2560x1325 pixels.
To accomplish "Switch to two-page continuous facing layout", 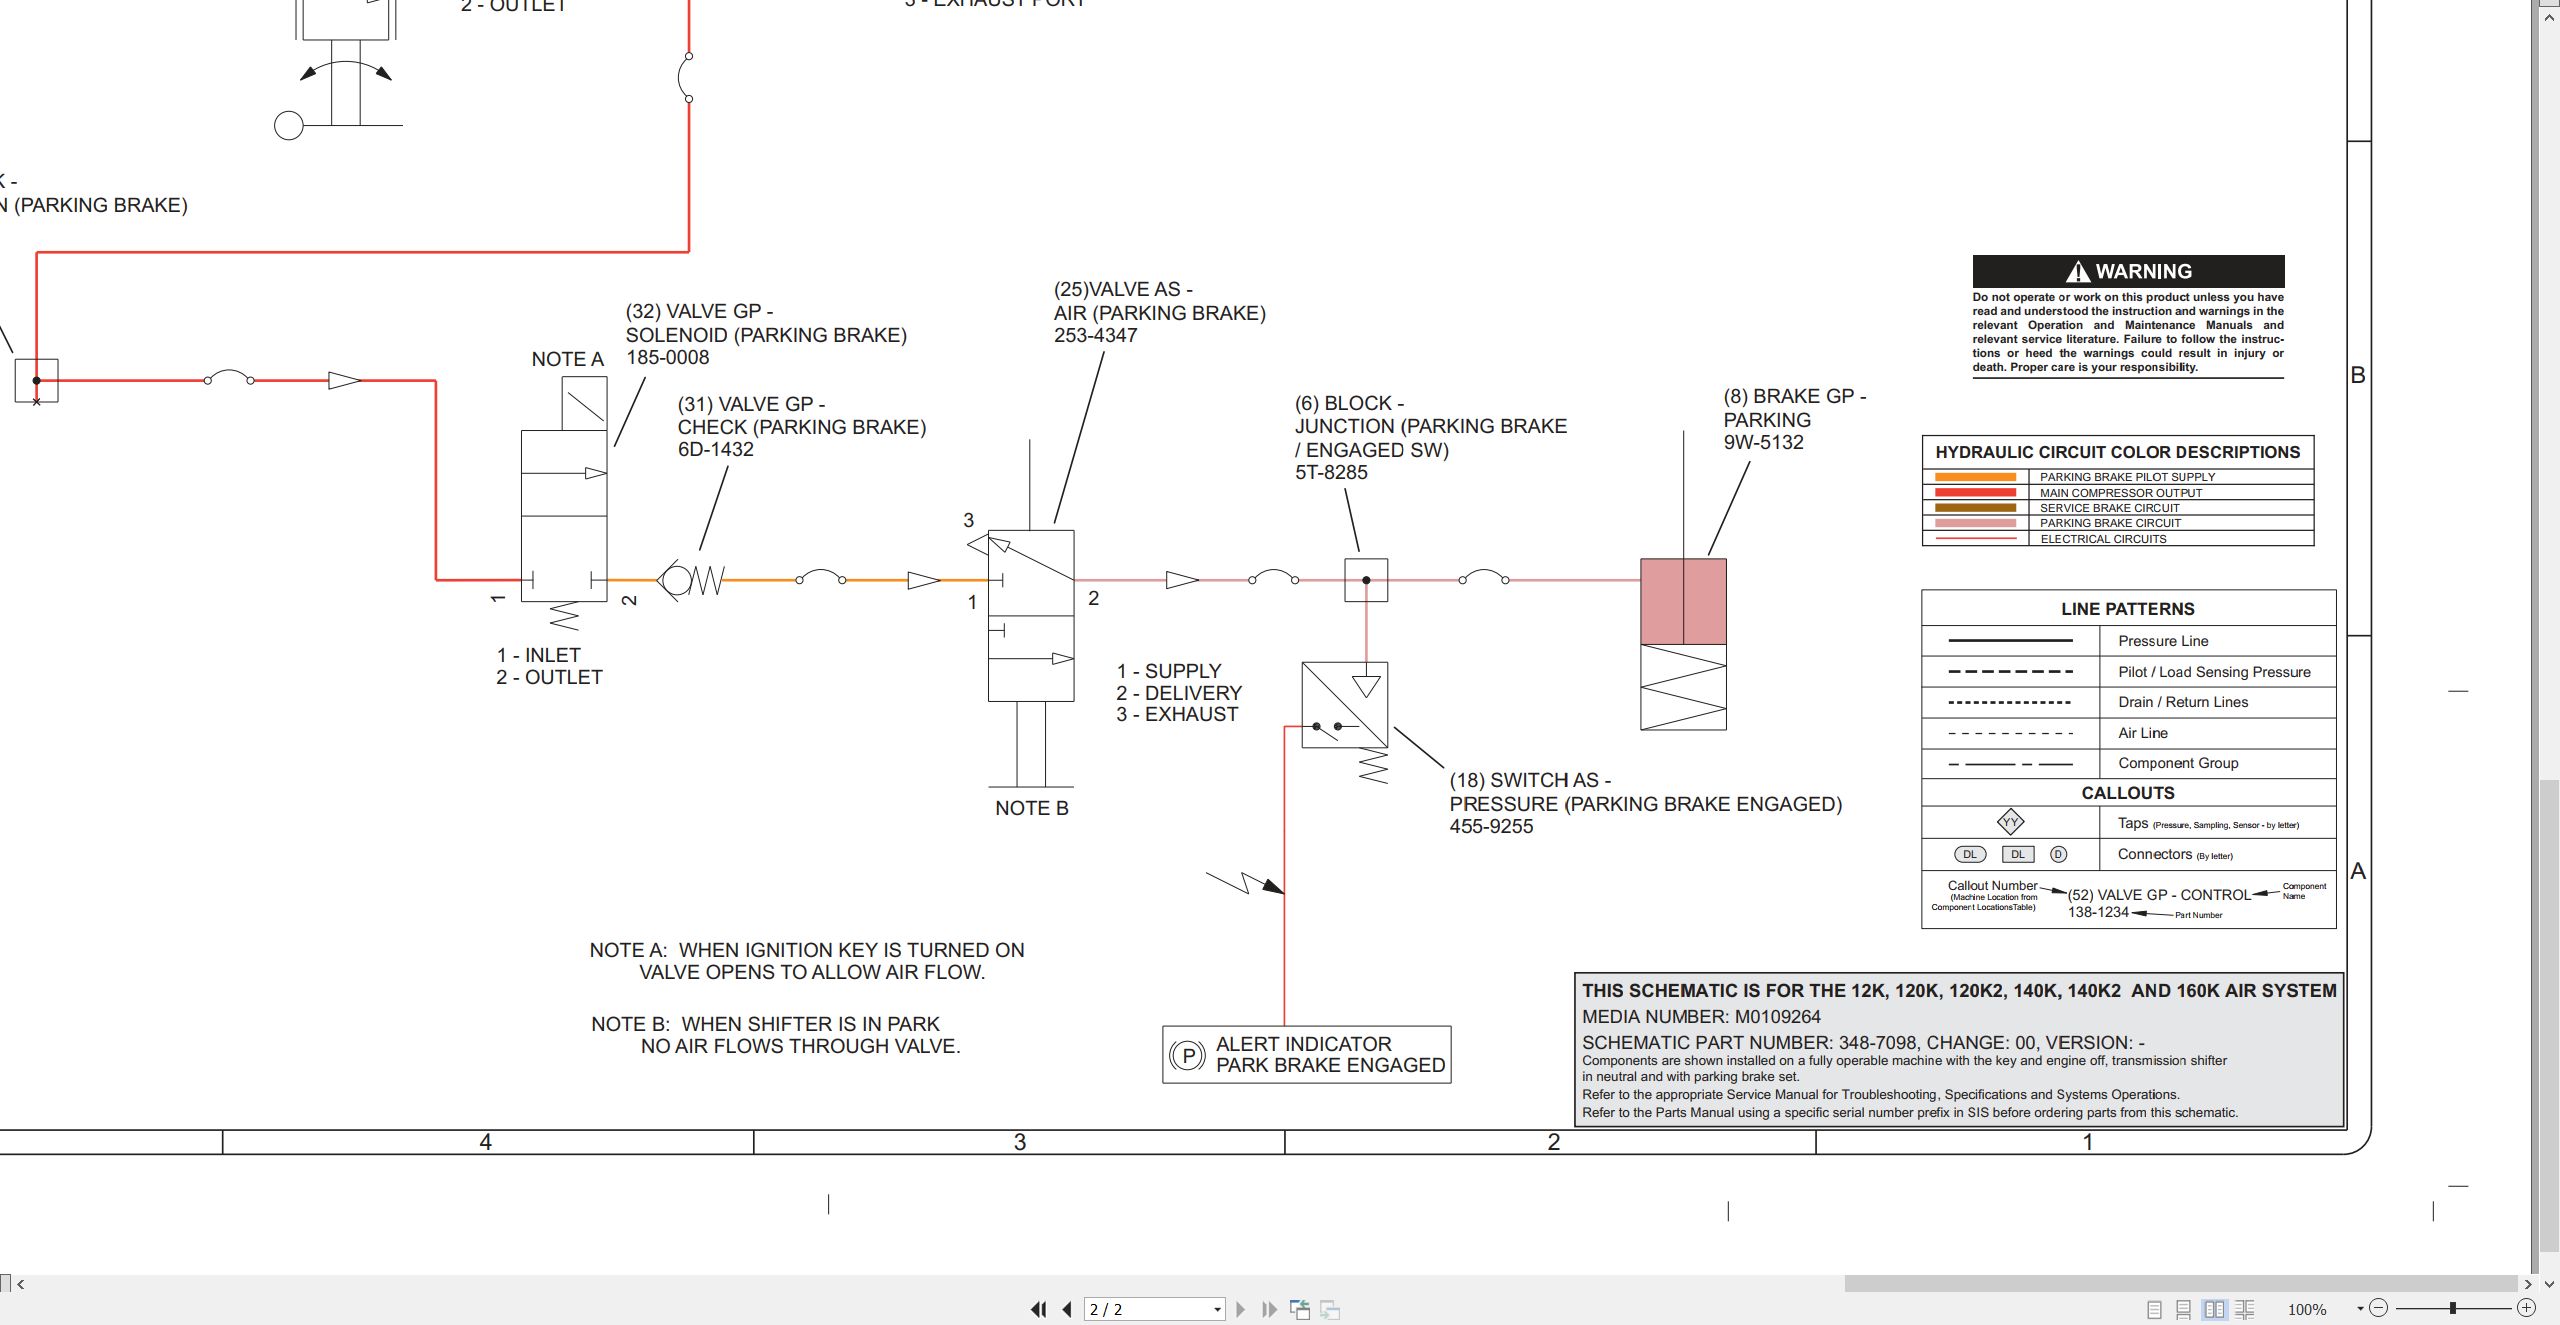I will pyautogui.click(x=2245, y=1309).
